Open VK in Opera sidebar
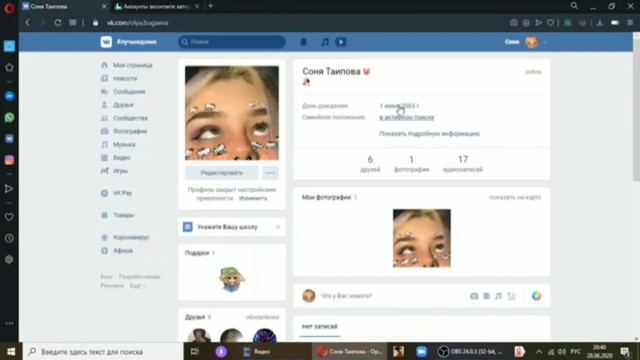Image resolution: width=640 pixels, height=360 pixels. coord(9,139)
